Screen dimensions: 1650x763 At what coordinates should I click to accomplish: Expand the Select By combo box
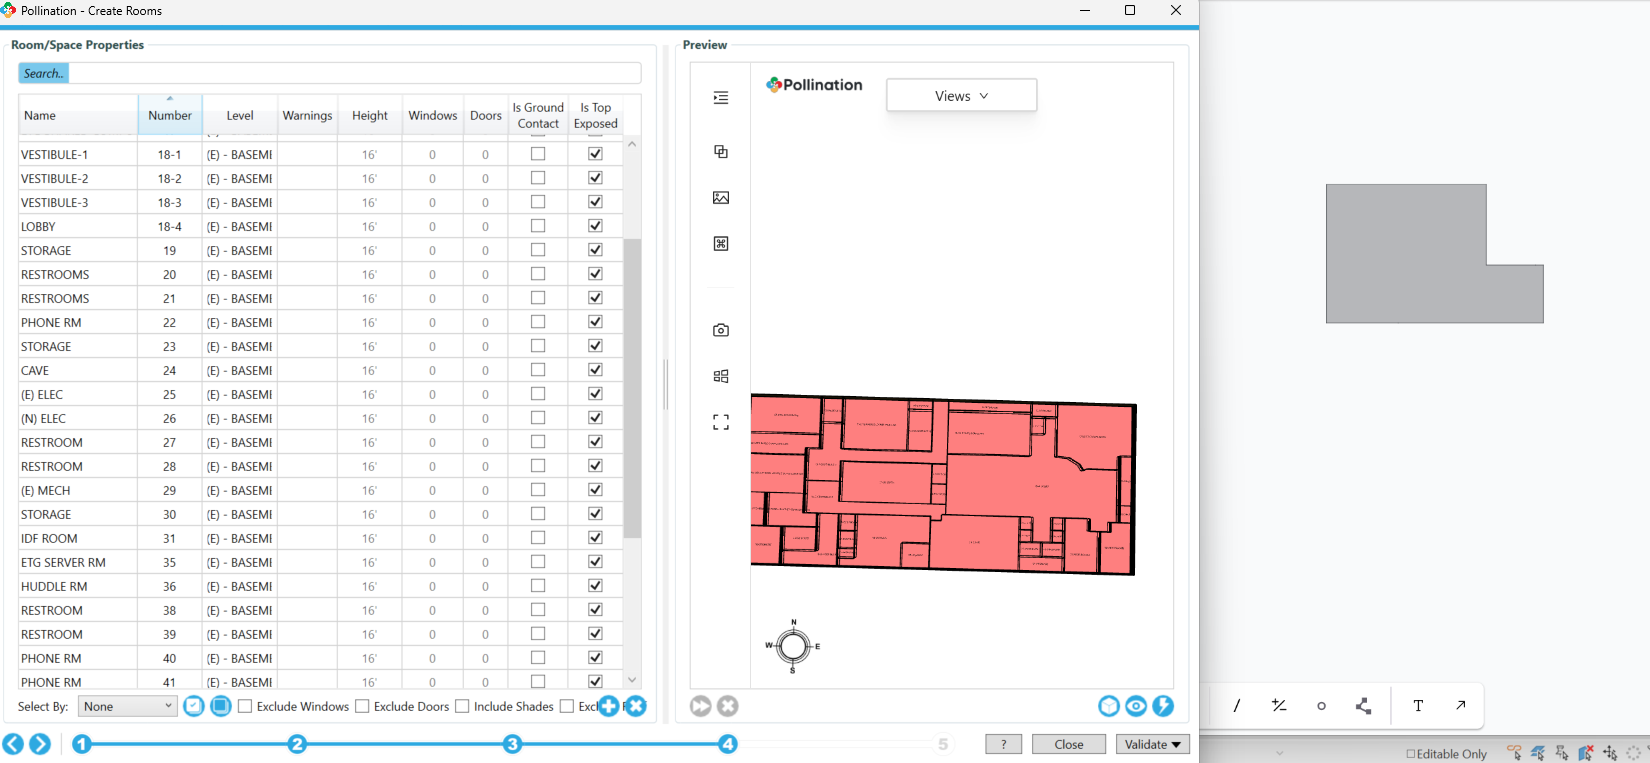(x=127, y=706)
